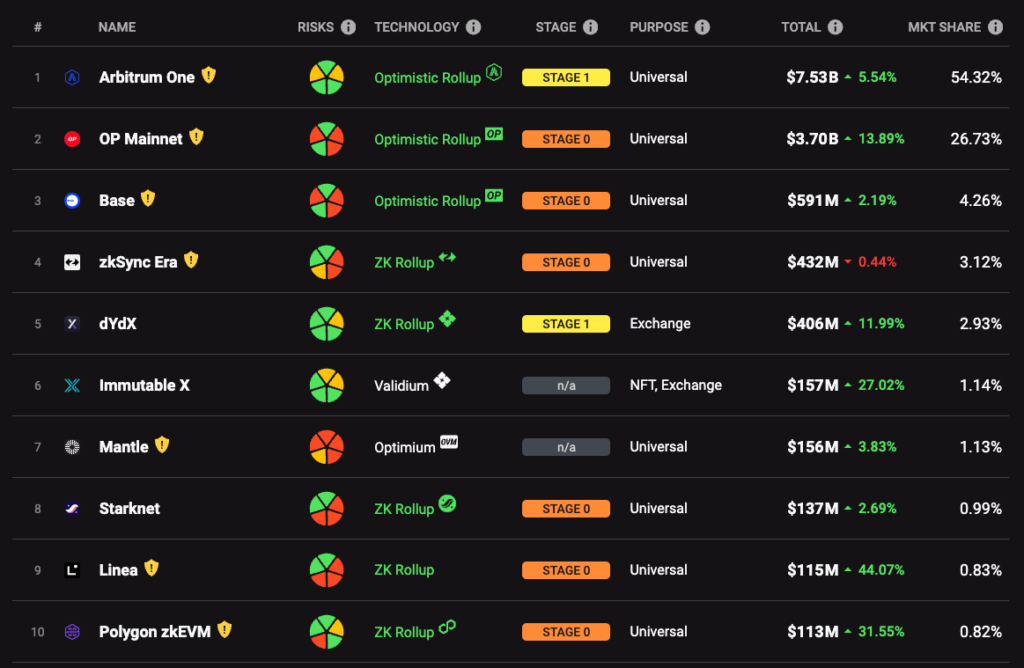Sort table by the NAME column header
Viewport: 1024px width, 668px height.
click(x=117, y=27)
